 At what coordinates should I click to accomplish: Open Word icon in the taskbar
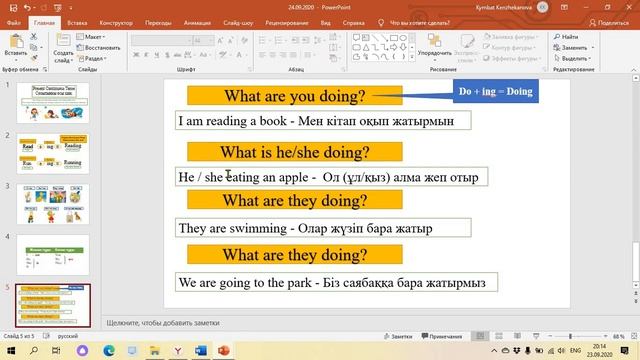[200, 351]
